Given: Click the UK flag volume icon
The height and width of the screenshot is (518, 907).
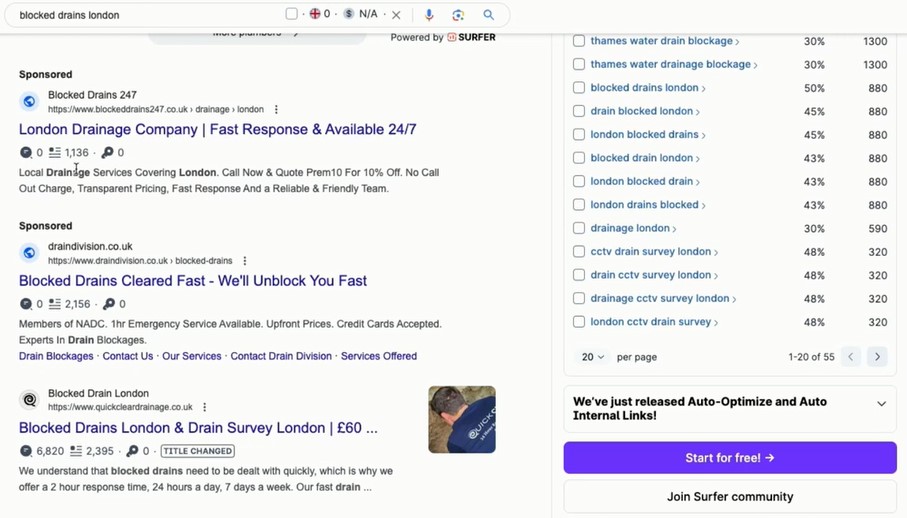Looking at the screenshot, I should 315,14.
